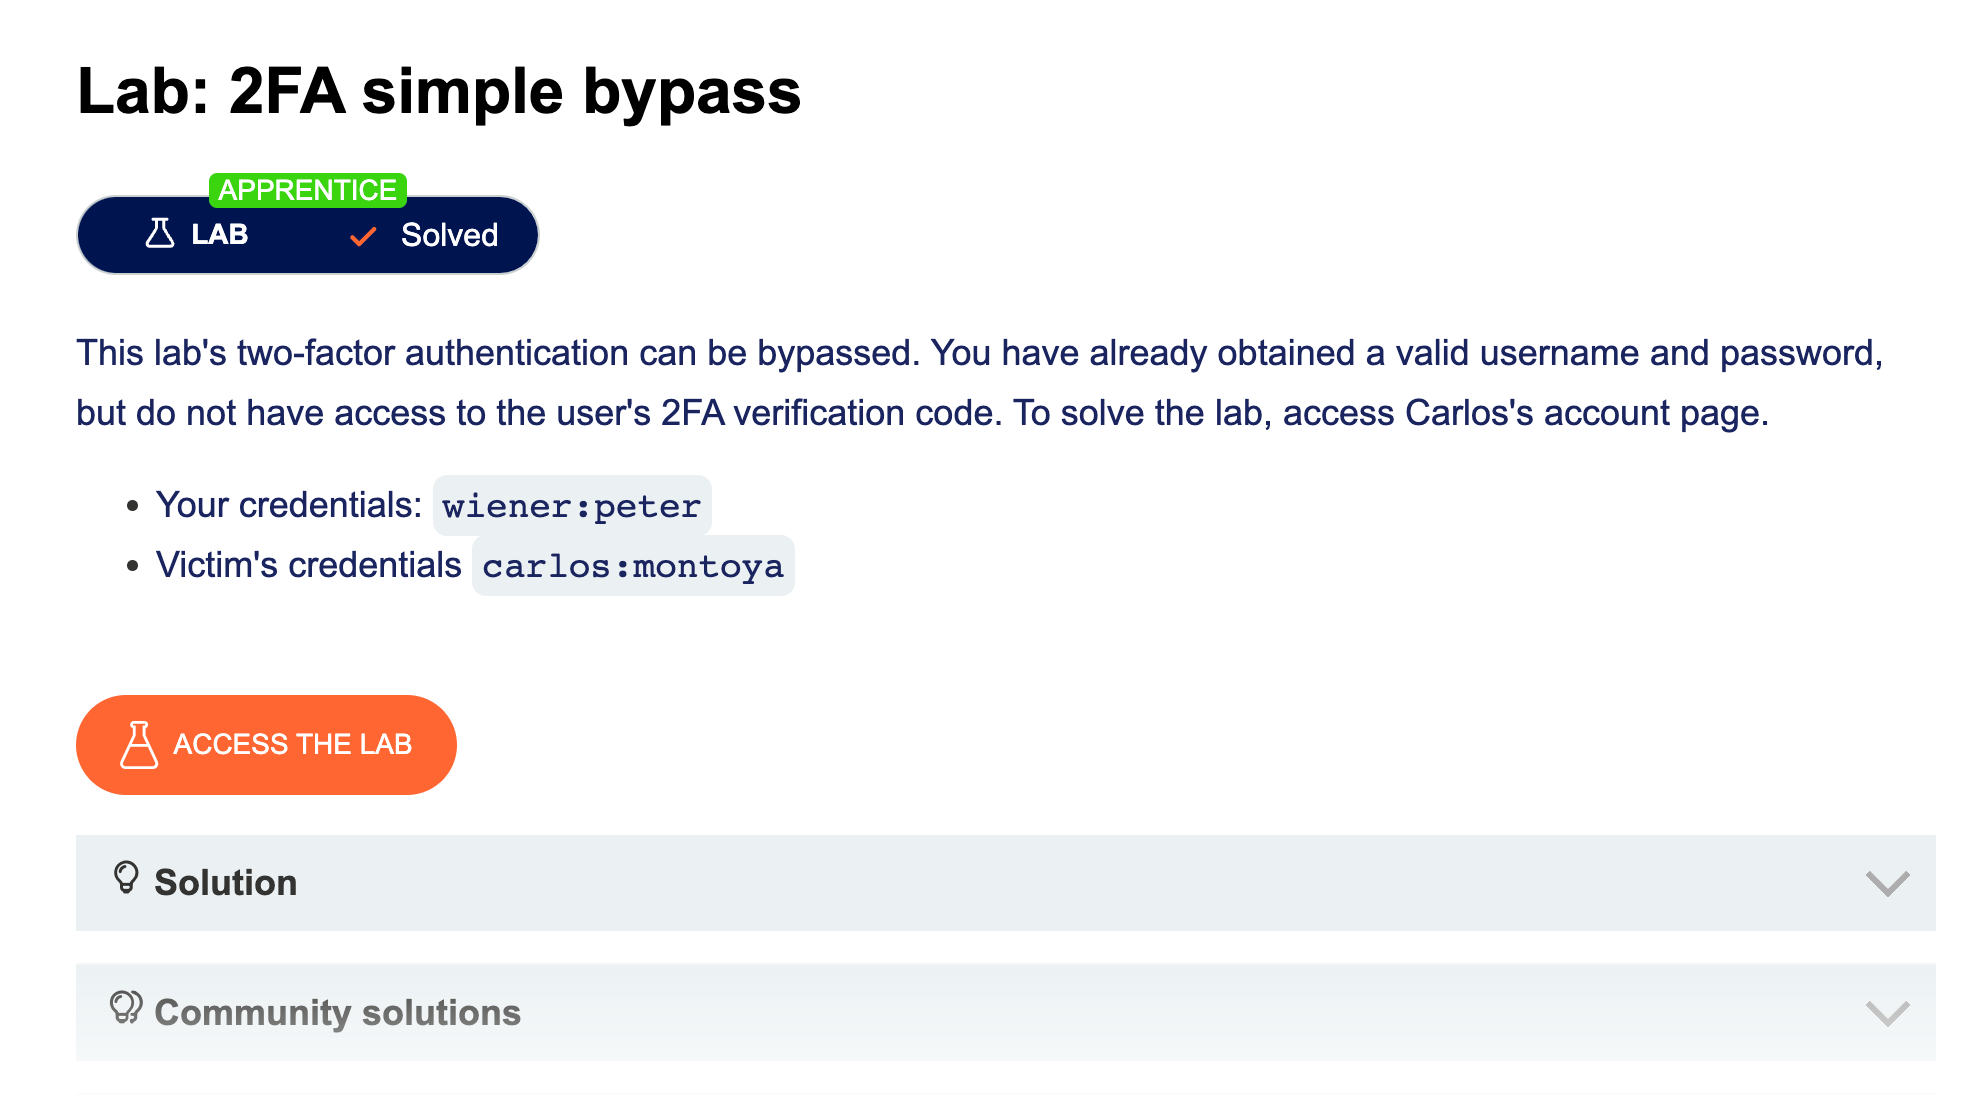Click the LAB text in the status pill
This screenshot has height=1116, width=1976.
tap(220, 235)
